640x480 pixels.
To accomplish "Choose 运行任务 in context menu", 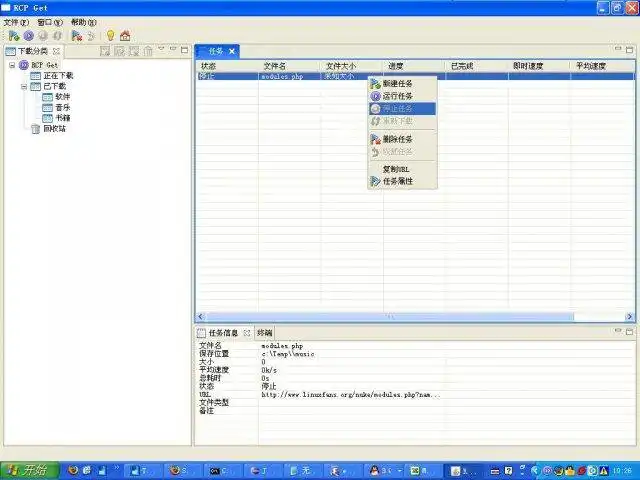I will point(403,96).
